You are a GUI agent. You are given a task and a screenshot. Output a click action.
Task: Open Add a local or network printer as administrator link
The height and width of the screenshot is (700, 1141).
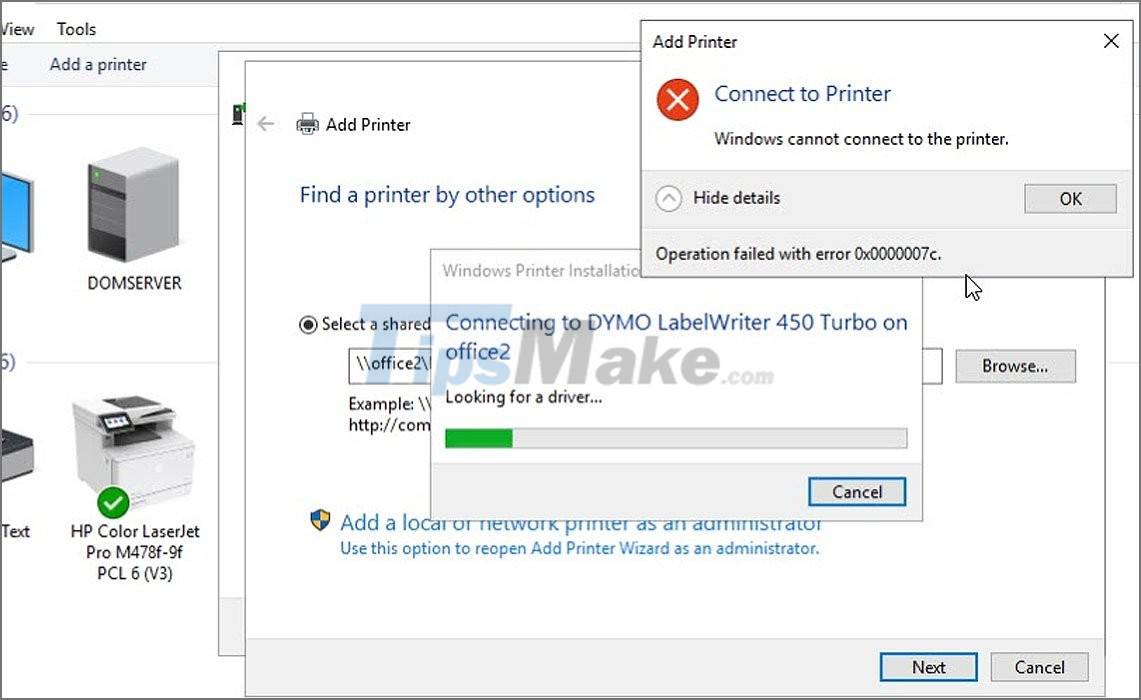click(581, 523)
